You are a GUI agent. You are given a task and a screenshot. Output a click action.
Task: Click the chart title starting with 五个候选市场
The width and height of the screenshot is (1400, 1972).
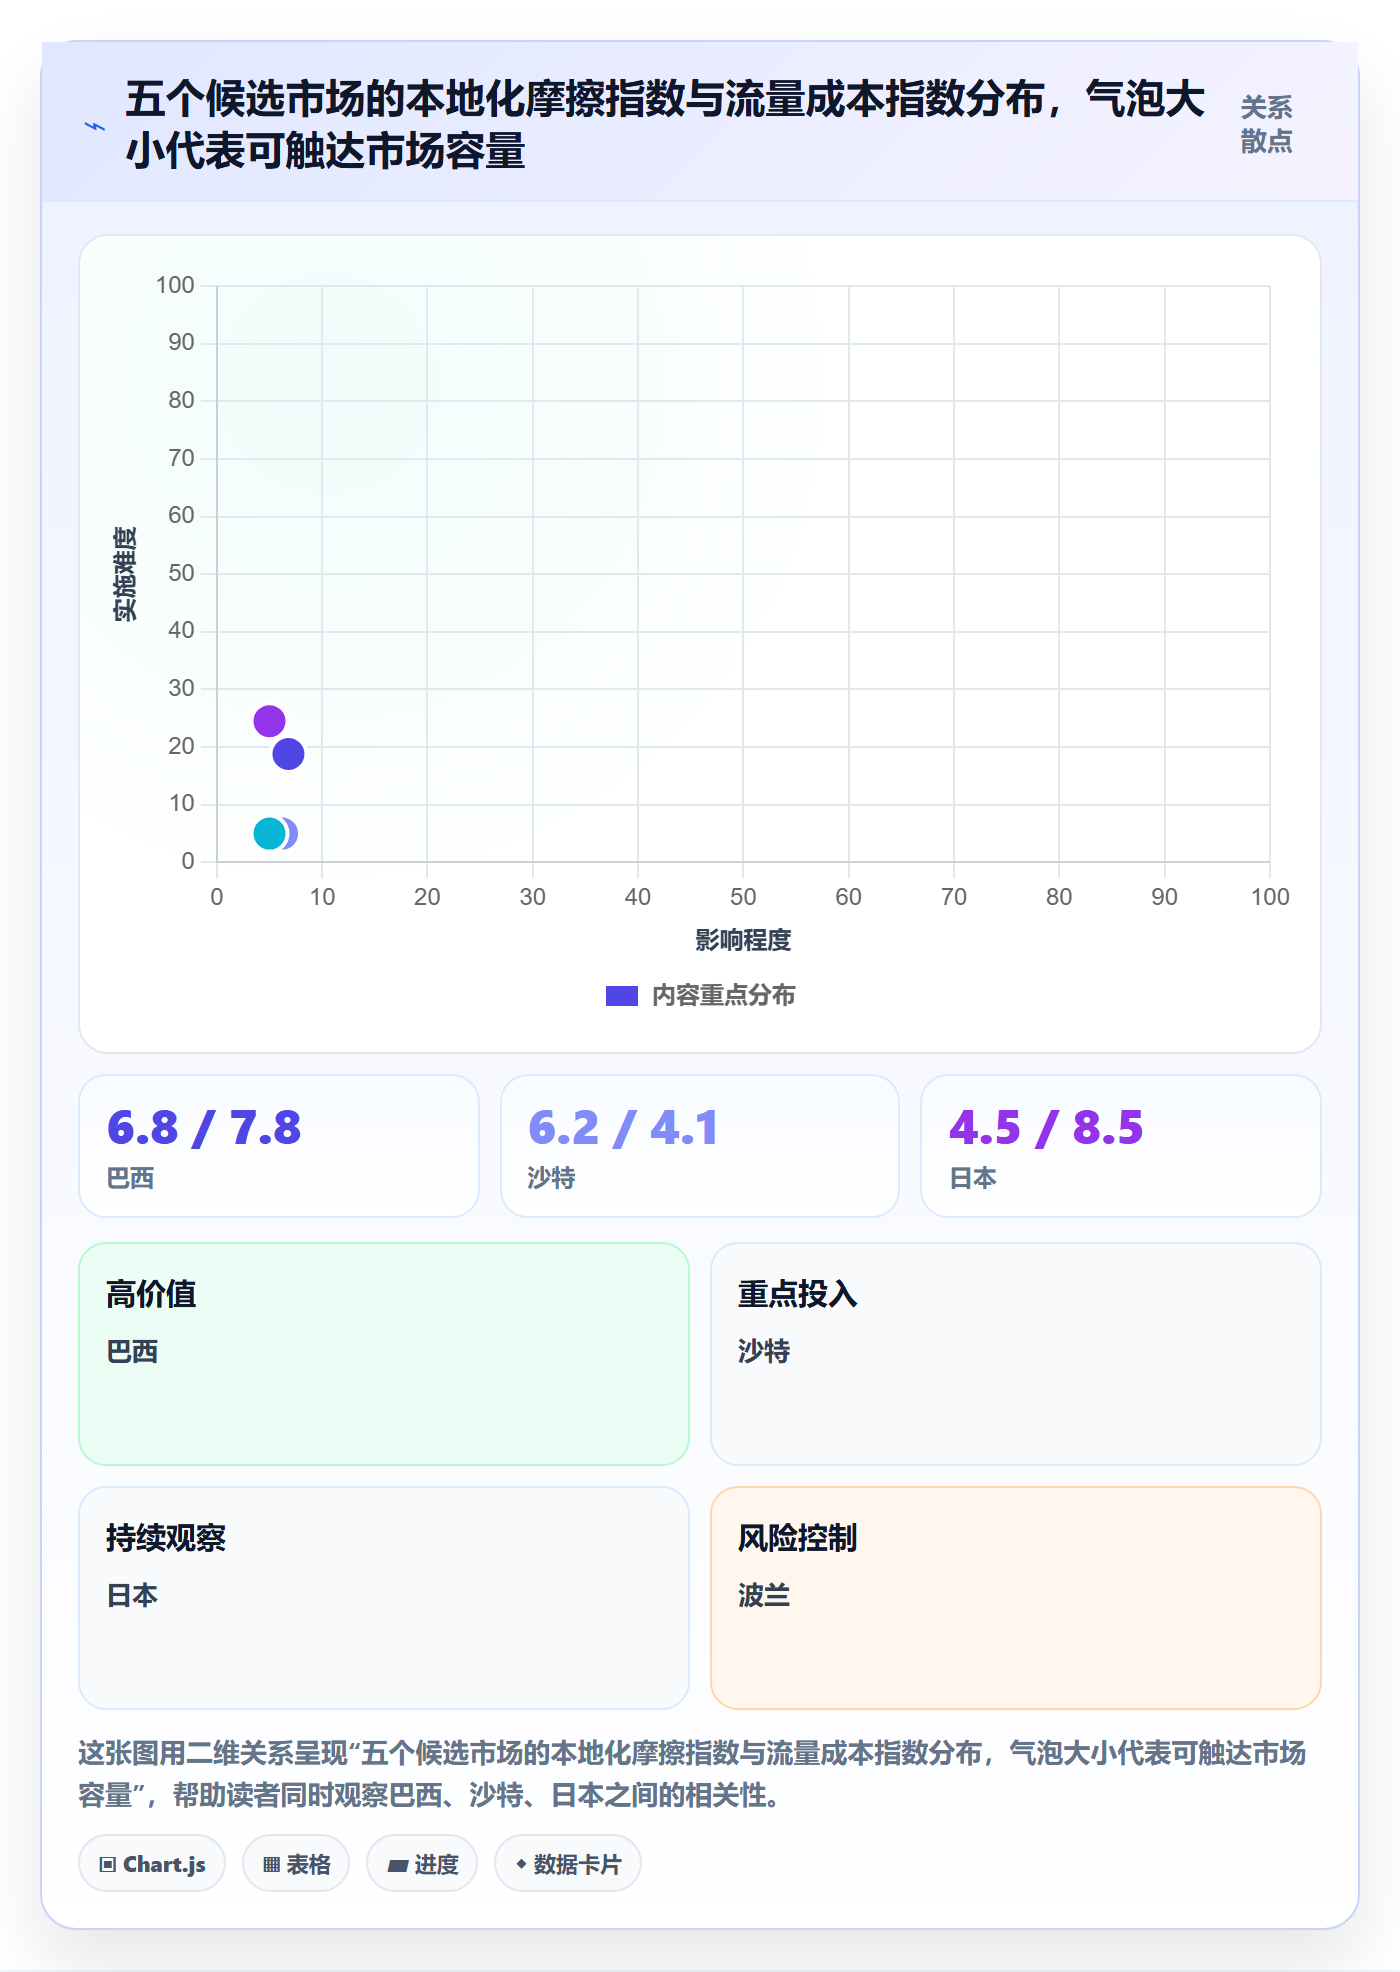664,125
